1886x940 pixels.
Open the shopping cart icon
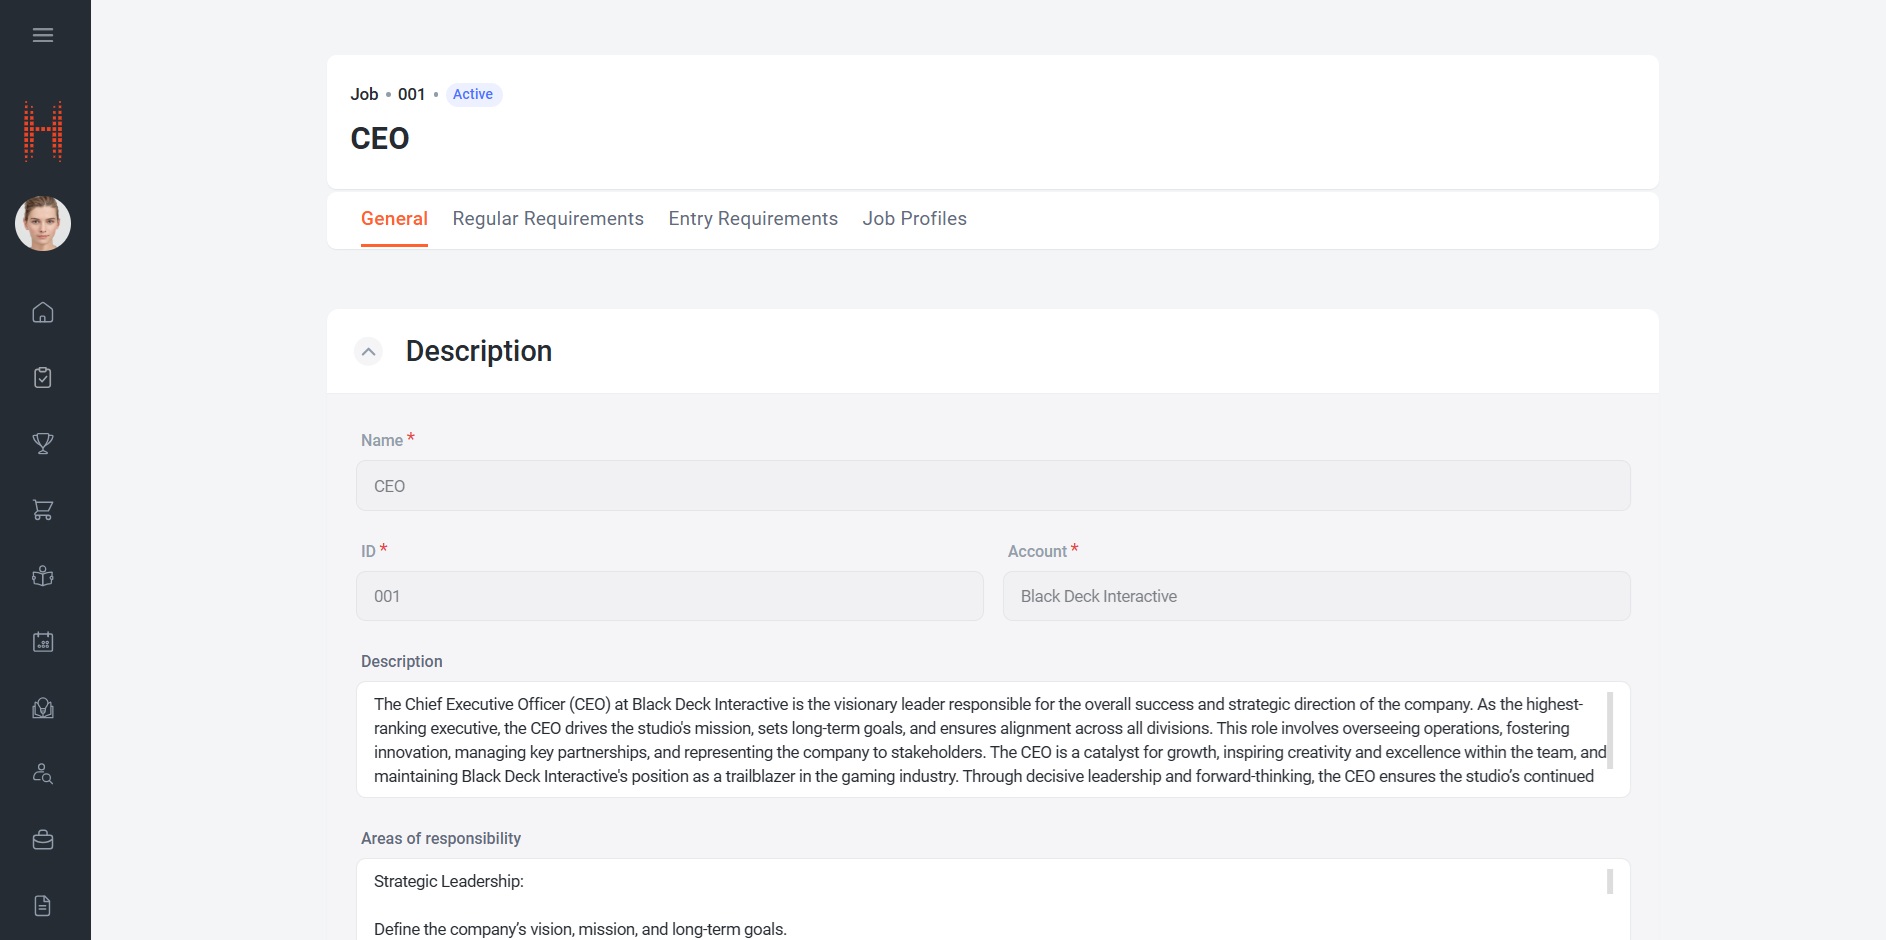click(x=43, y=510)
